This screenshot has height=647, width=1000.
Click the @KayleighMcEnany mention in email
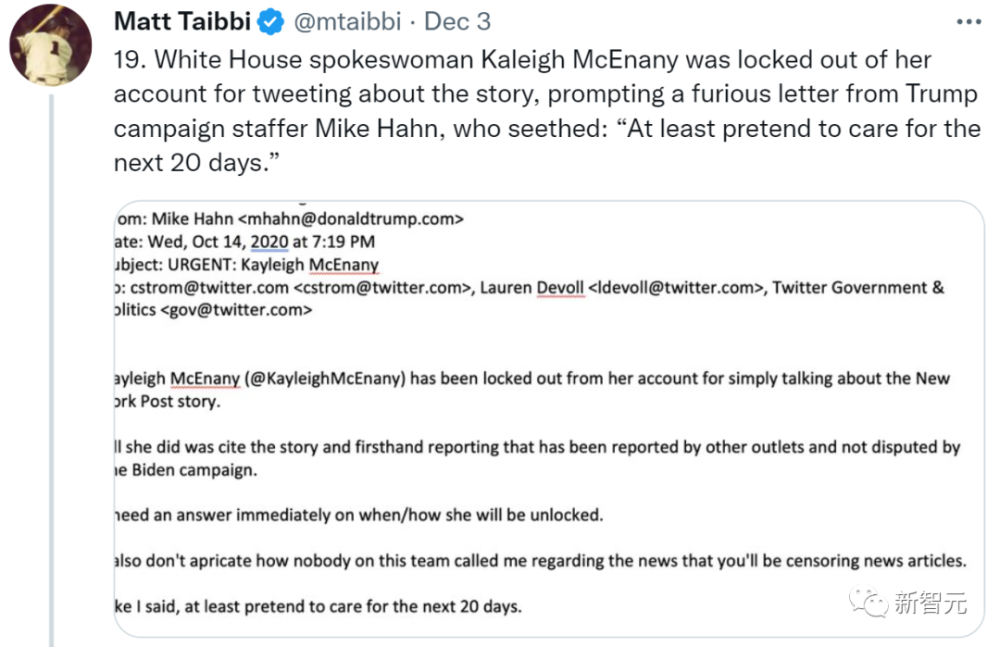(325, 379)
